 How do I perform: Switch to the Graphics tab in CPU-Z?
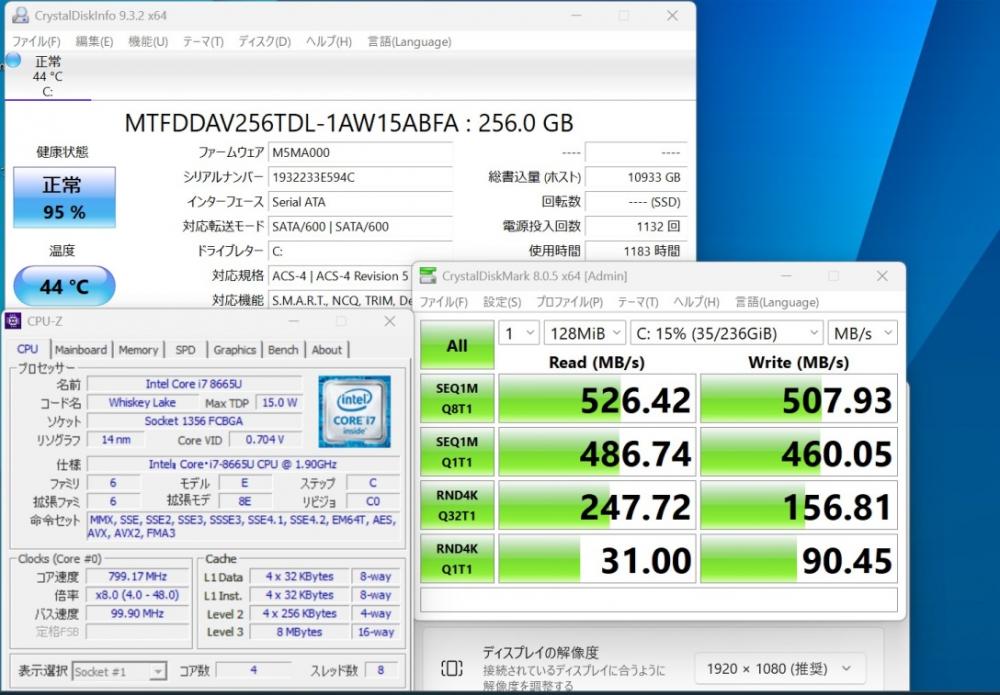tap(235, 350)
